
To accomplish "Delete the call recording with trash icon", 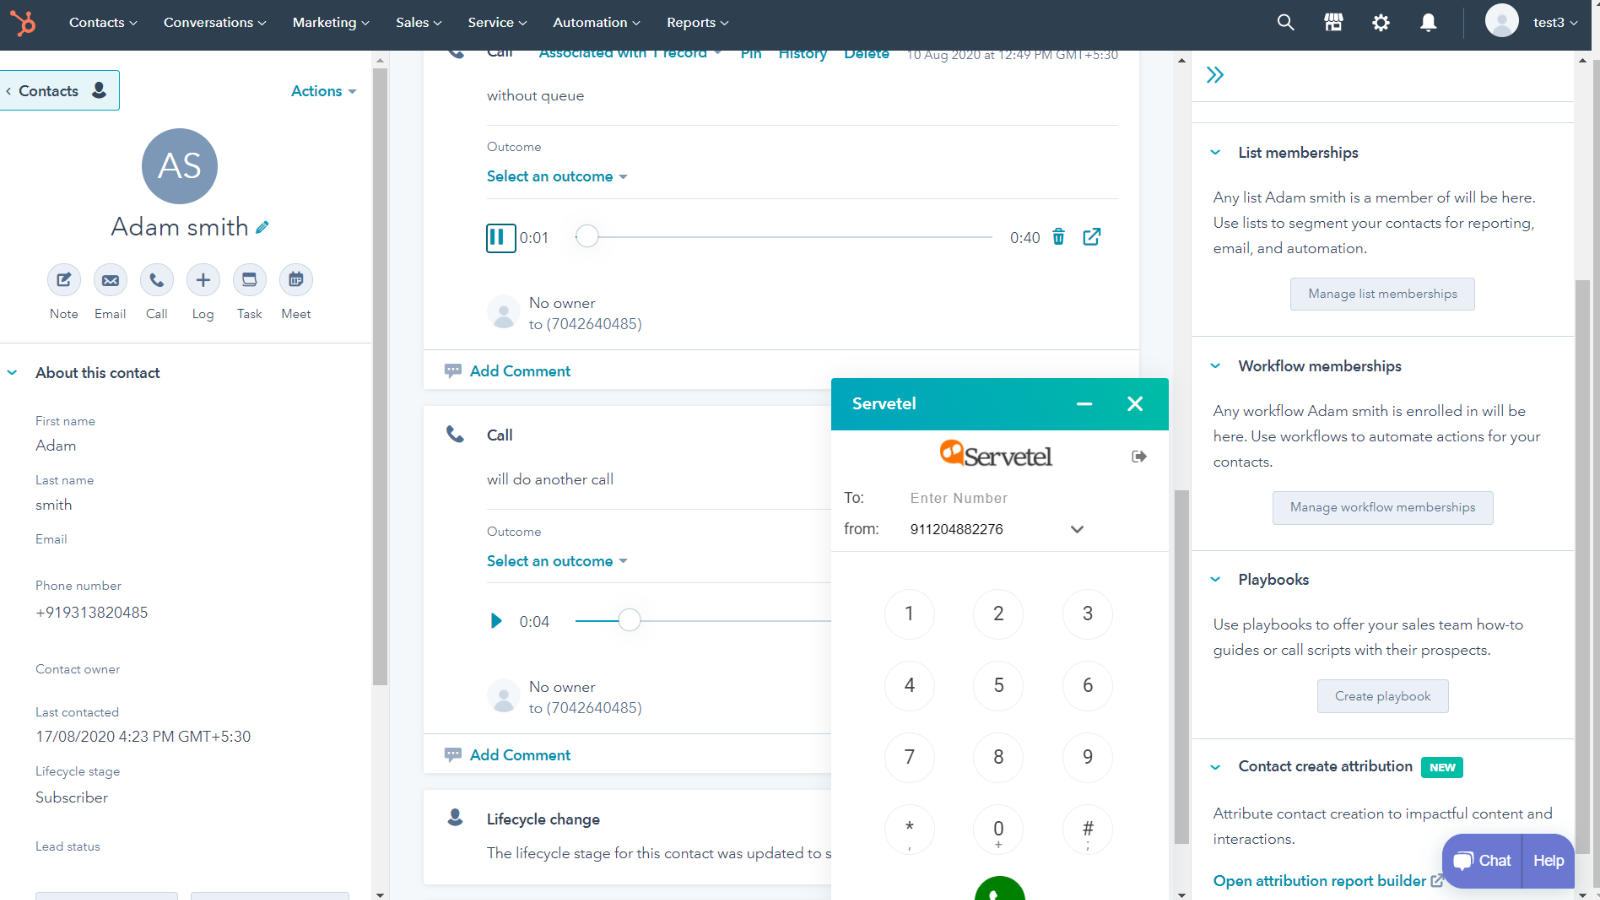I will pos(1058,237).
